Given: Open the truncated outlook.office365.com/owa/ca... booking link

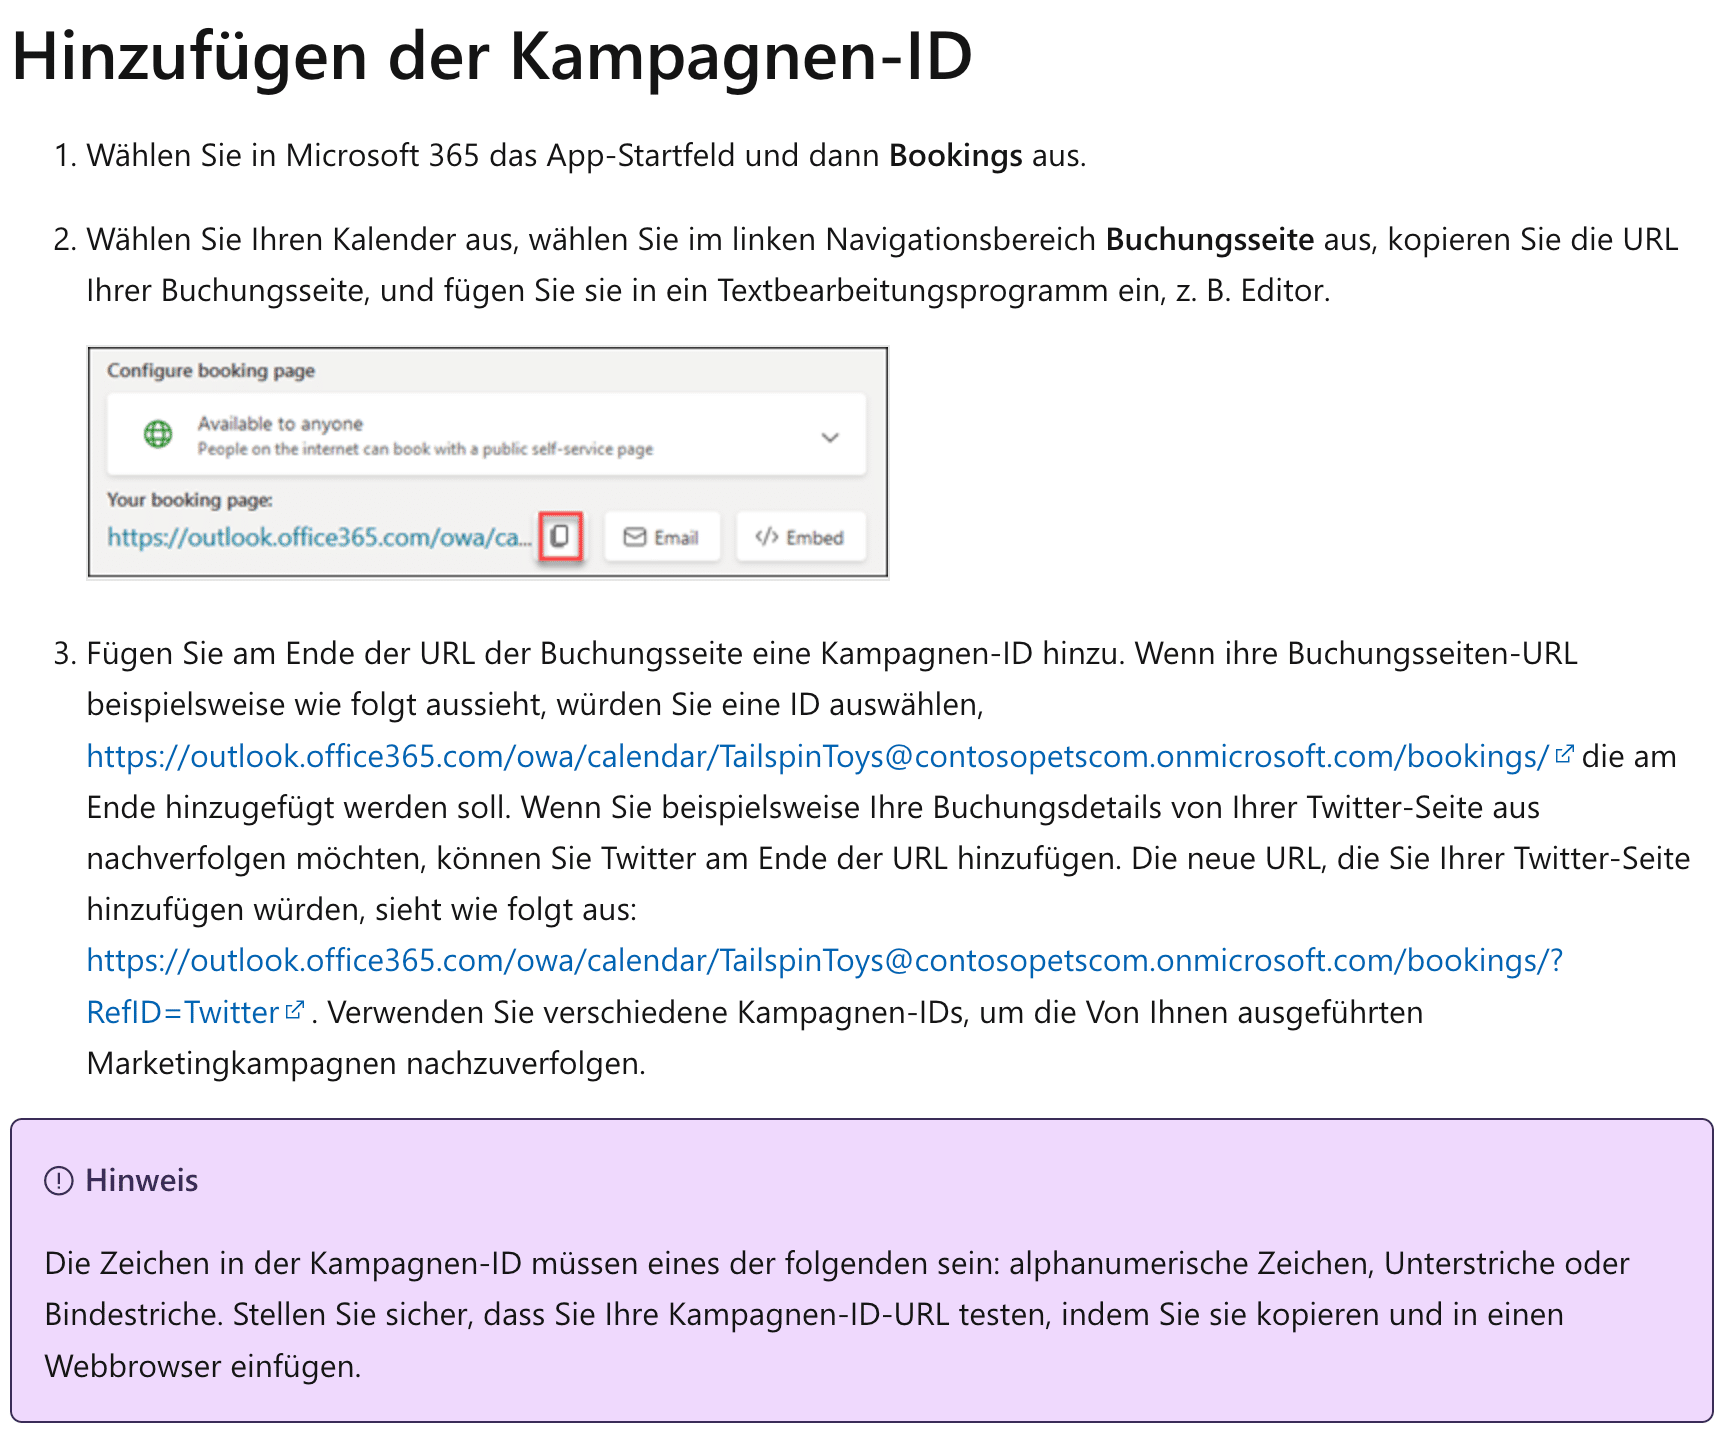Looking at the screenshot, I should [318, 538].
